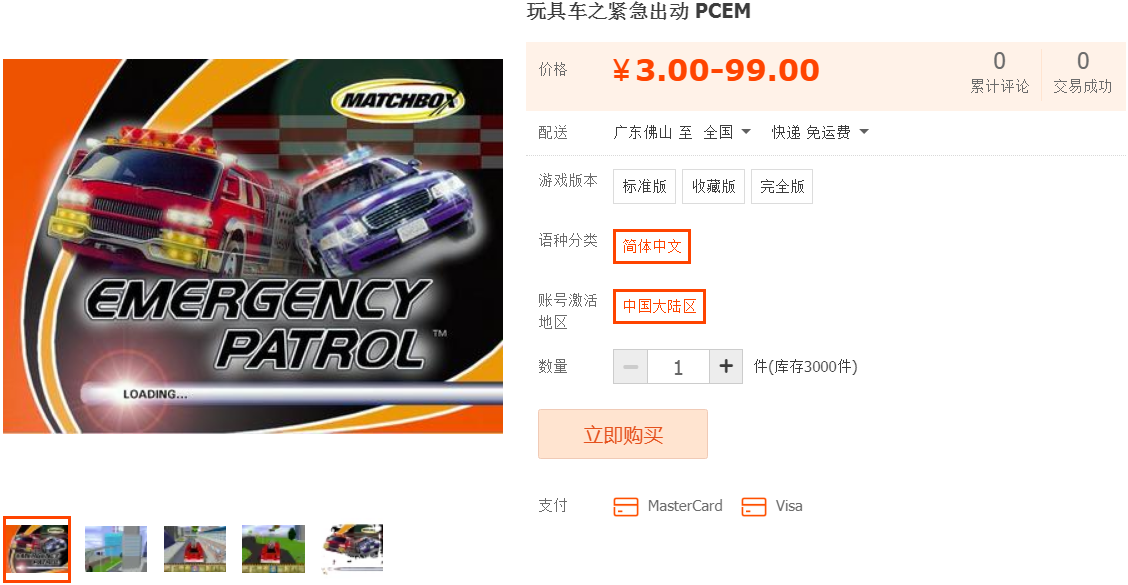
Task: Toggle the 中国大陆区 activation region option
Action: [659, 307]
